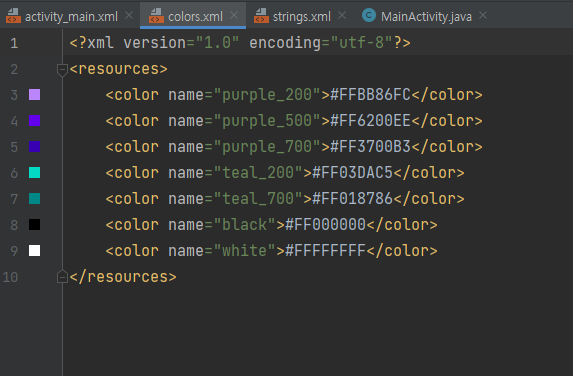Click the "purple_500" name attribute
Viewport: 573px width, 376px height.
click(x=267, y=121)
